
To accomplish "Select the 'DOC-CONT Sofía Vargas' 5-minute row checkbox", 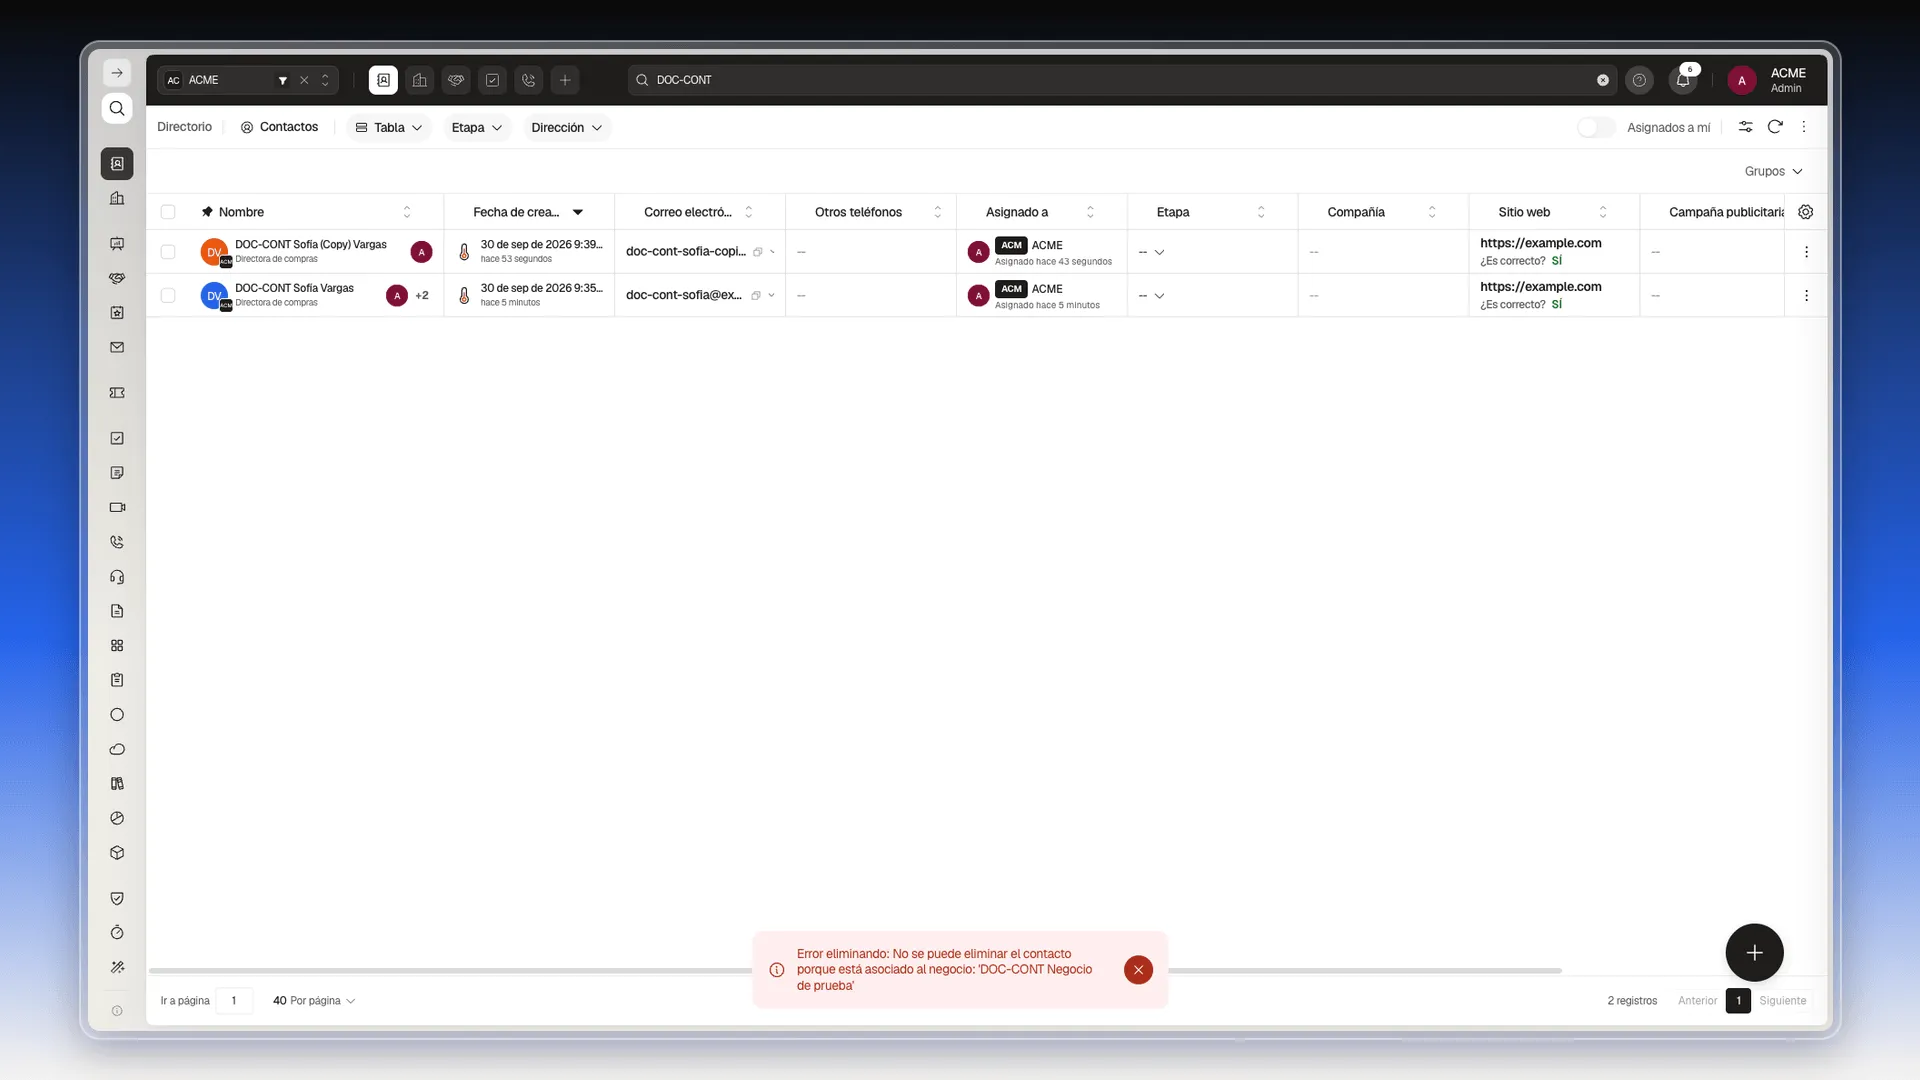I will 168,296.
